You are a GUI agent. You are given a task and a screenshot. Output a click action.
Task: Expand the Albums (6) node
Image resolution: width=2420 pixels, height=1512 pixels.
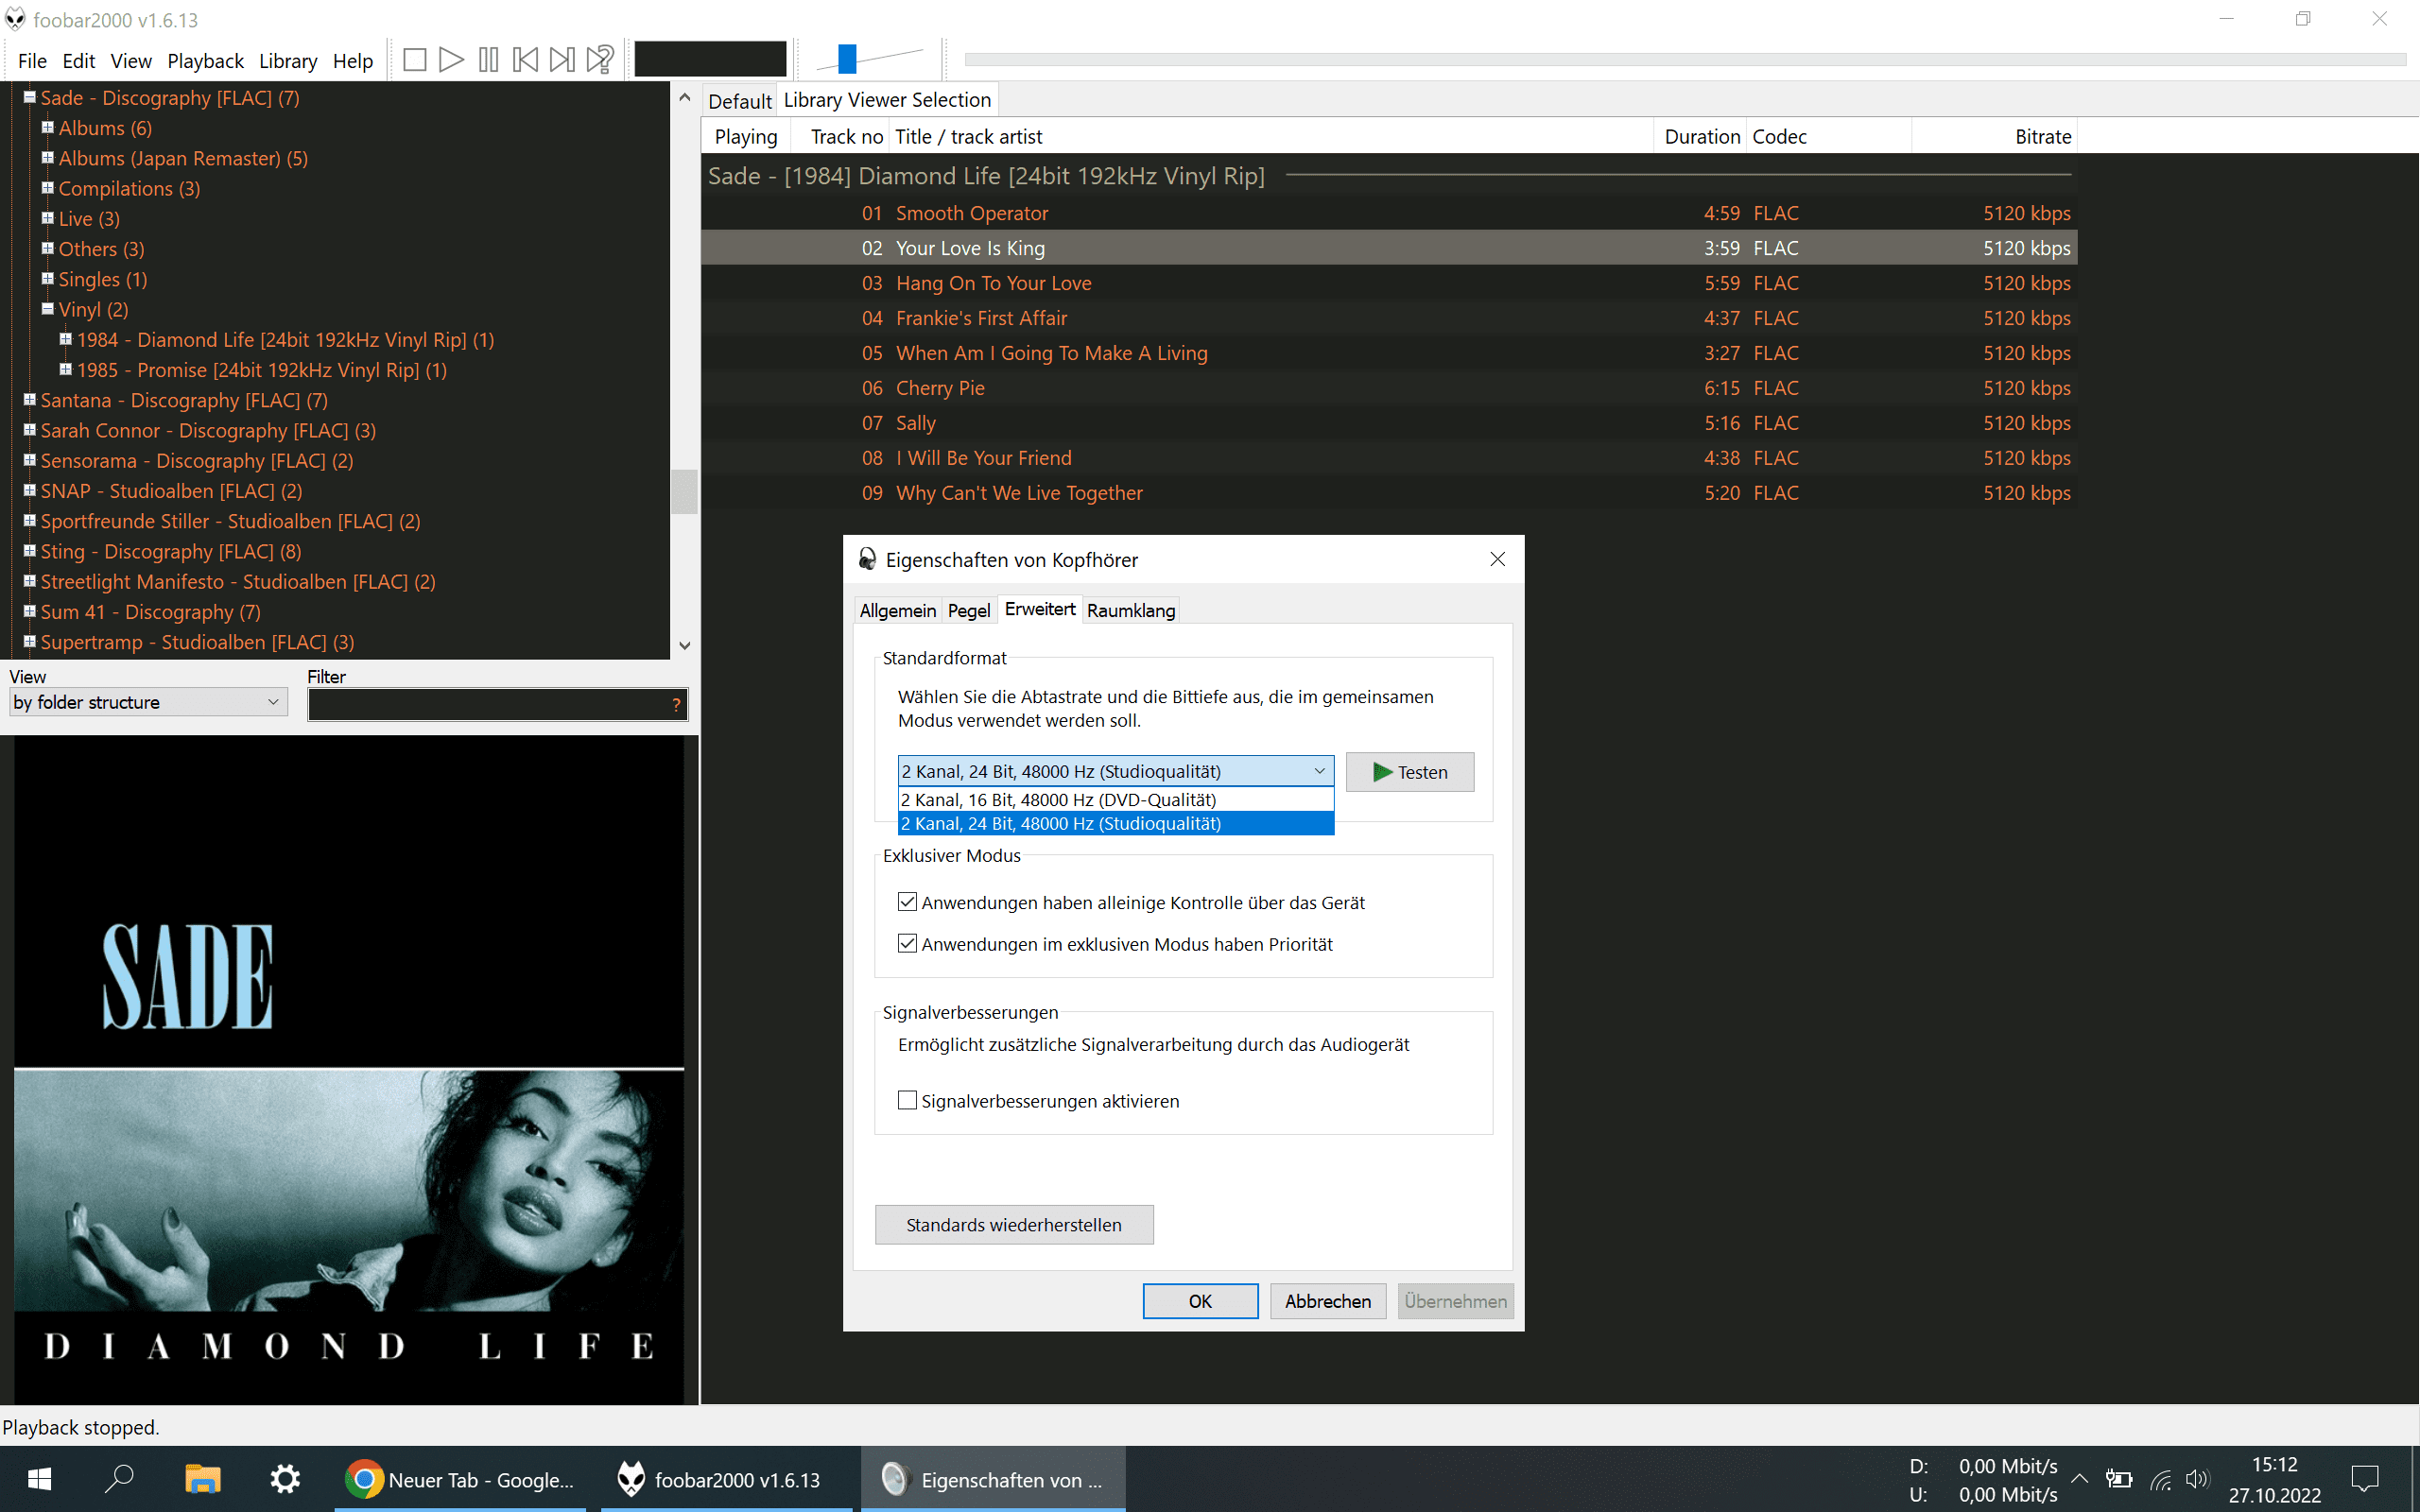(47, 127)
